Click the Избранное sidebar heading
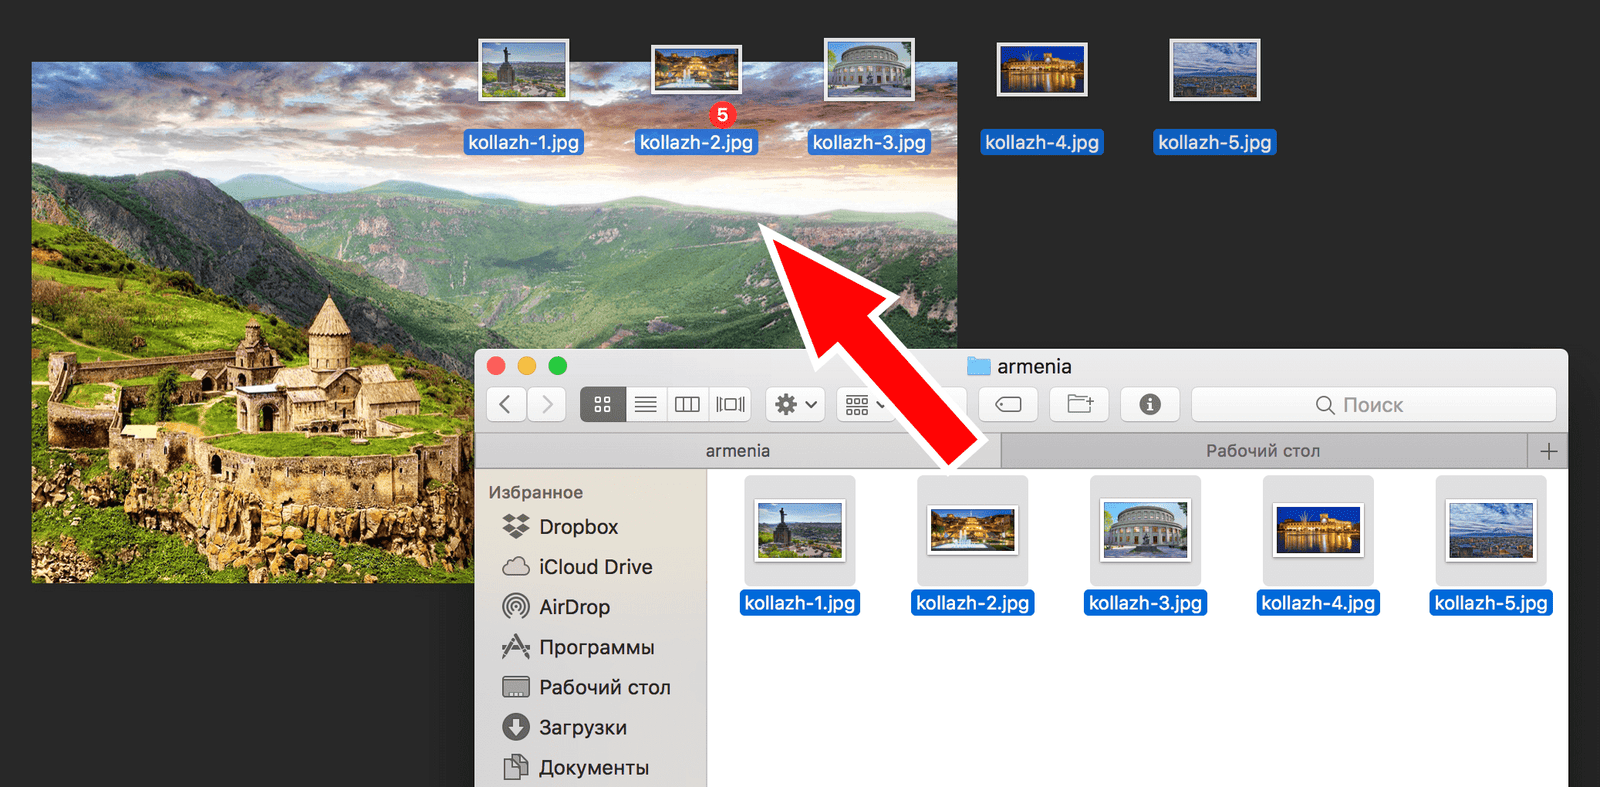1600x787 pixels. click(x=536, y=492)
